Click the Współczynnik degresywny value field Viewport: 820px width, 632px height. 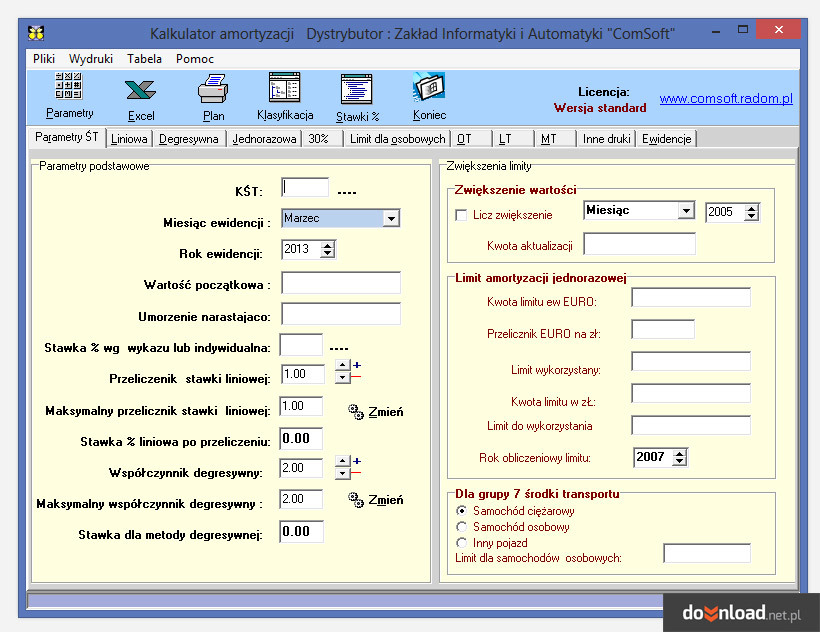[301, 468]
